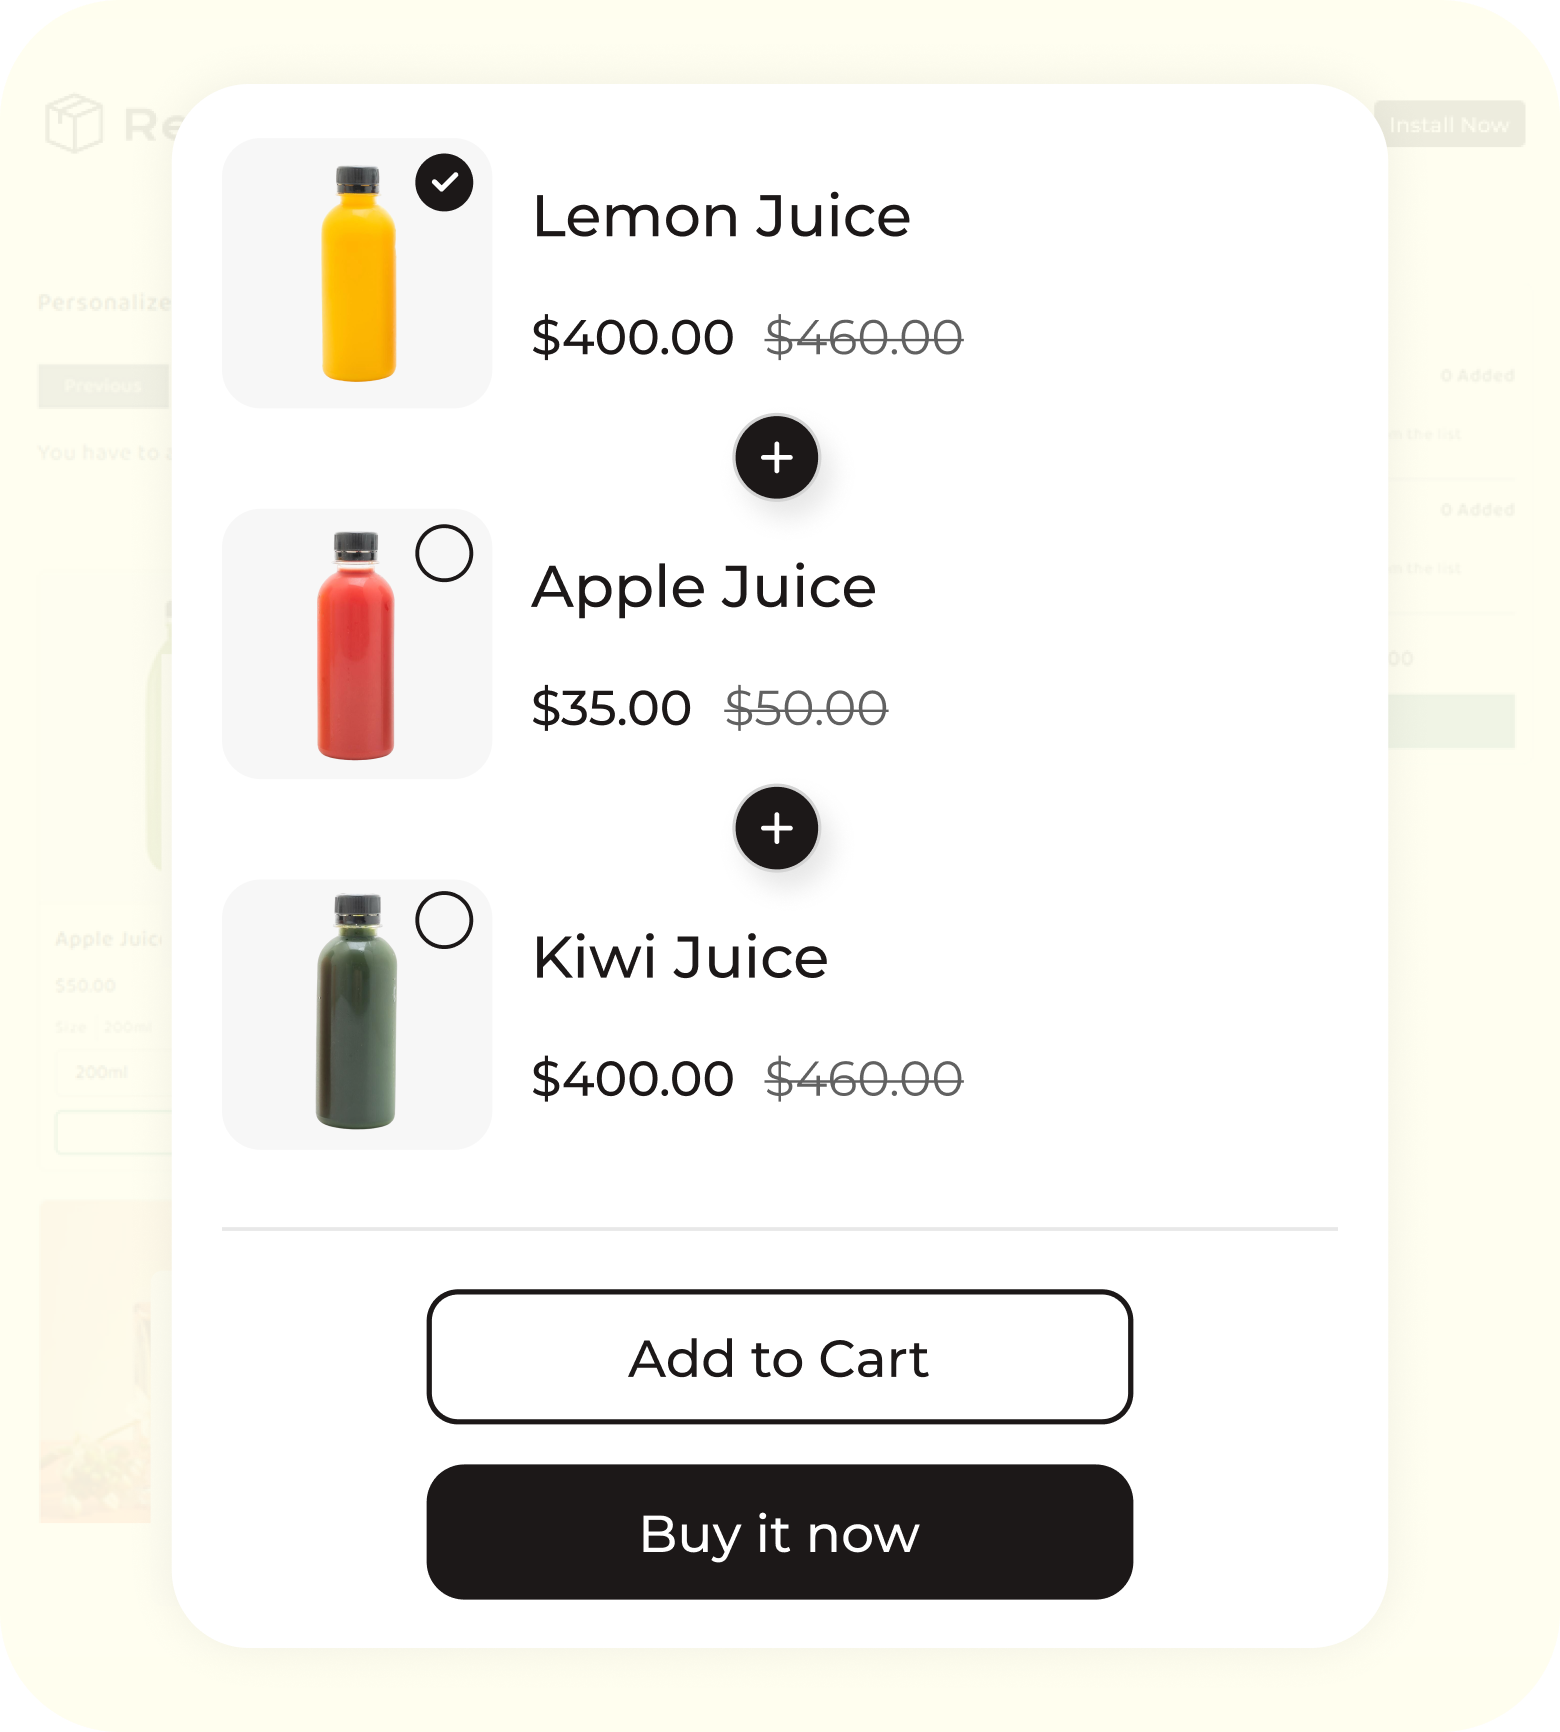The height and width of the screenshot is (1732, 1560).
Task: Click the box logo icon in header
Action: click(74, 124)
